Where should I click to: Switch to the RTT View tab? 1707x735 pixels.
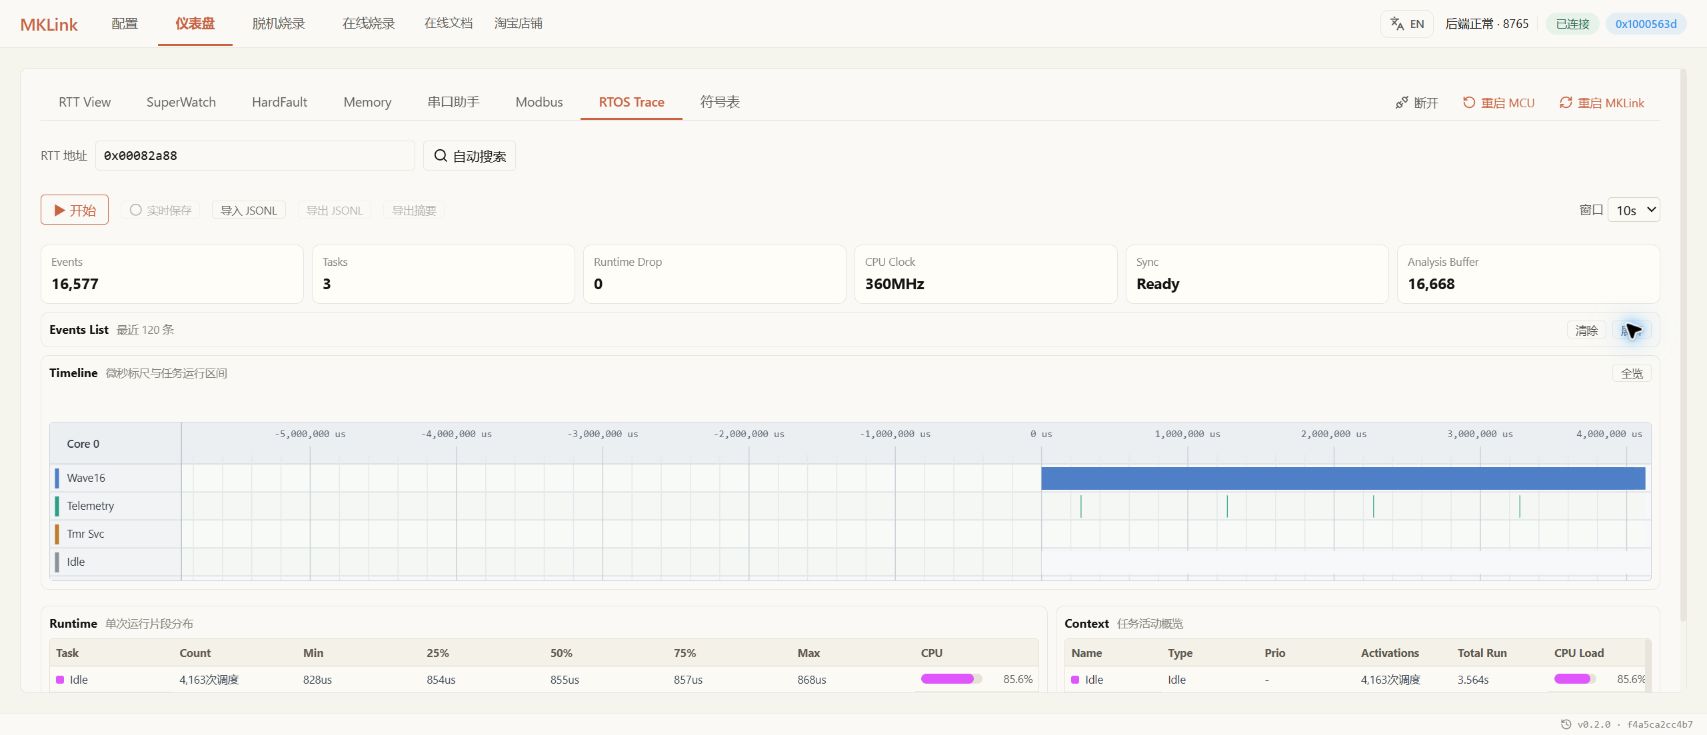pyautogui.click(x=85, y=102)
